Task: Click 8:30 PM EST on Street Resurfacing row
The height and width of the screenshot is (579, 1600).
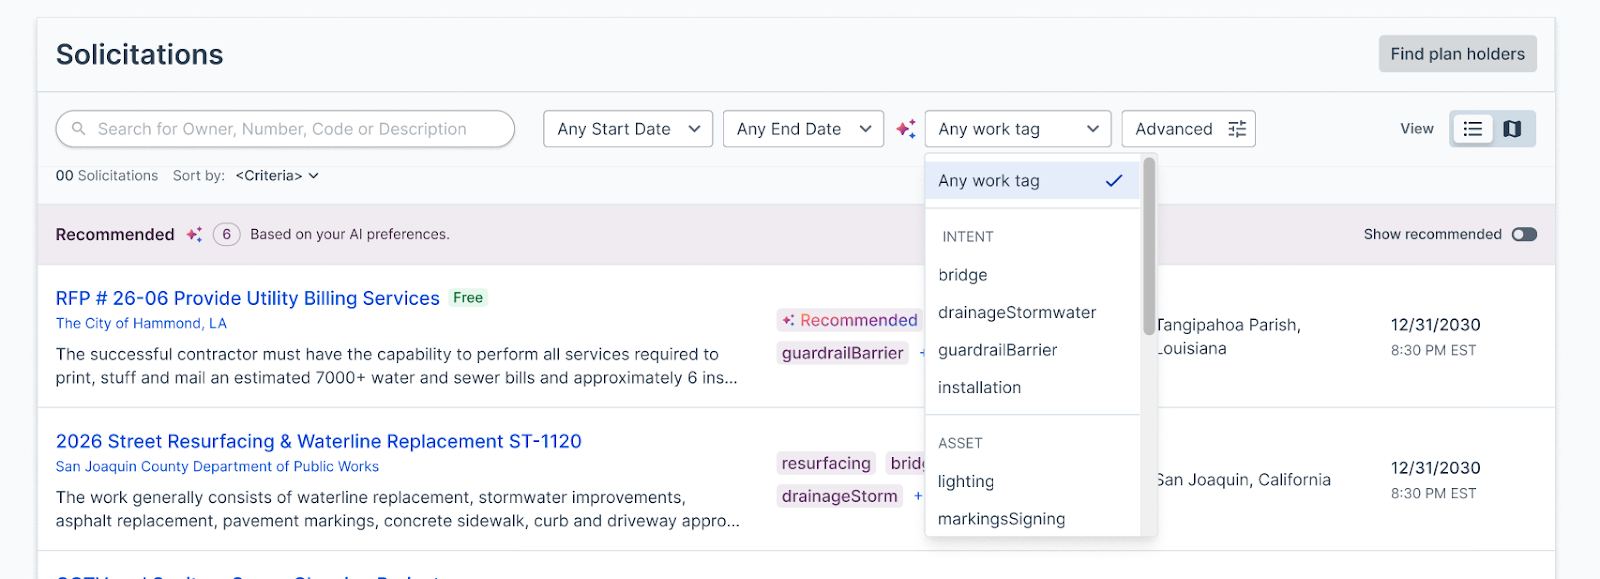Action: (1433, 493)
